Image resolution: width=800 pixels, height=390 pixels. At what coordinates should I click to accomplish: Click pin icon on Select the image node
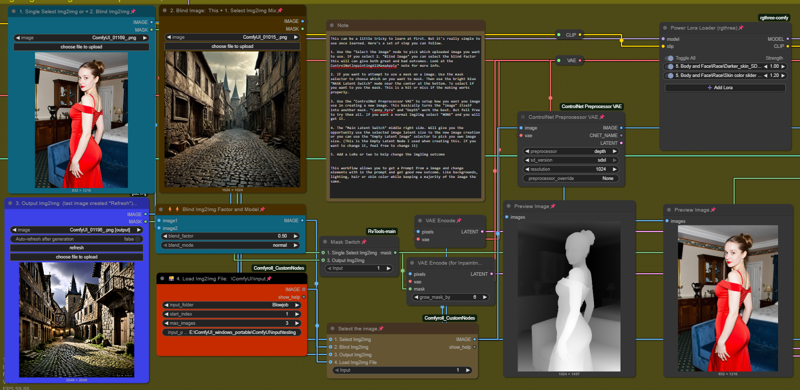click(x=381, y=328)
